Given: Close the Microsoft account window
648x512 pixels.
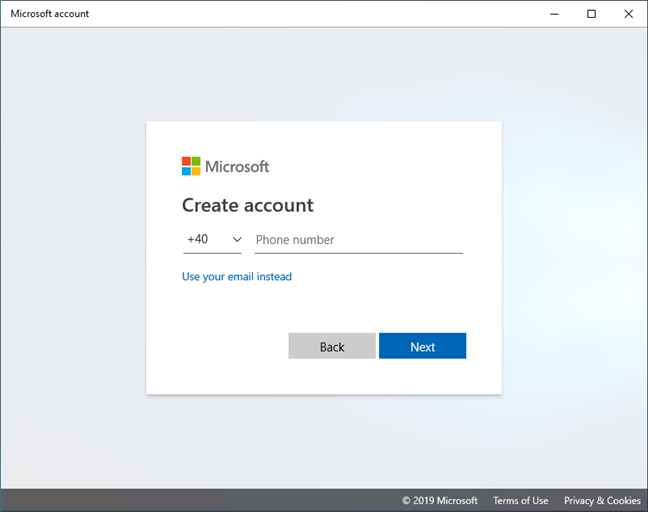Looking at the screenshot, I should click(x=629, y=14).
